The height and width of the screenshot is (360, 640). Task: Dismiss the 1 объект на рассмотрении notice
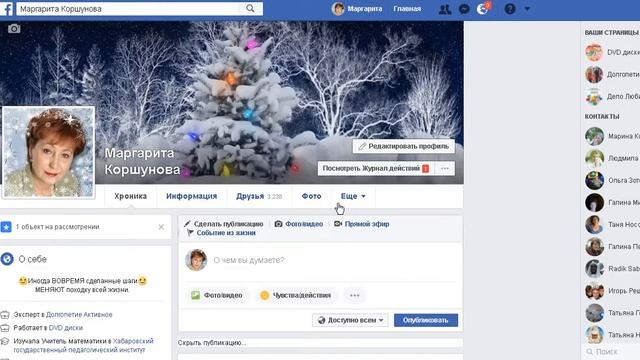(161, 227)
